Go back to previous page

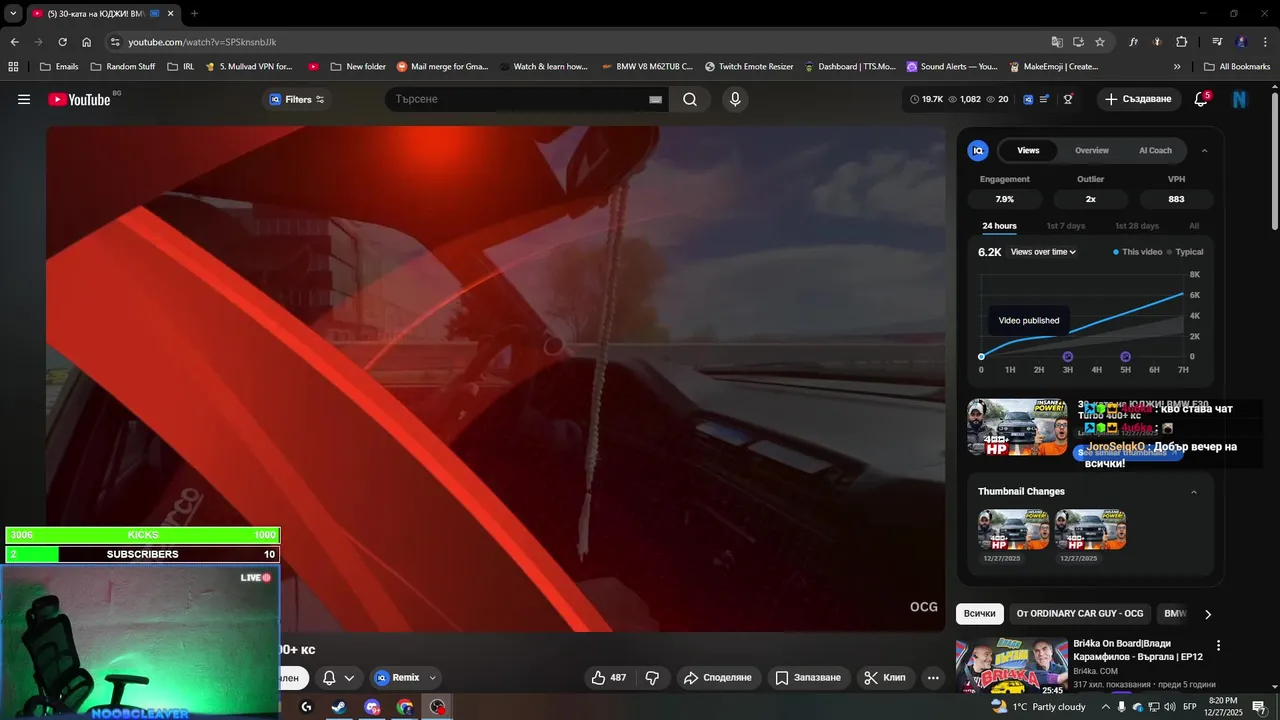14,42
